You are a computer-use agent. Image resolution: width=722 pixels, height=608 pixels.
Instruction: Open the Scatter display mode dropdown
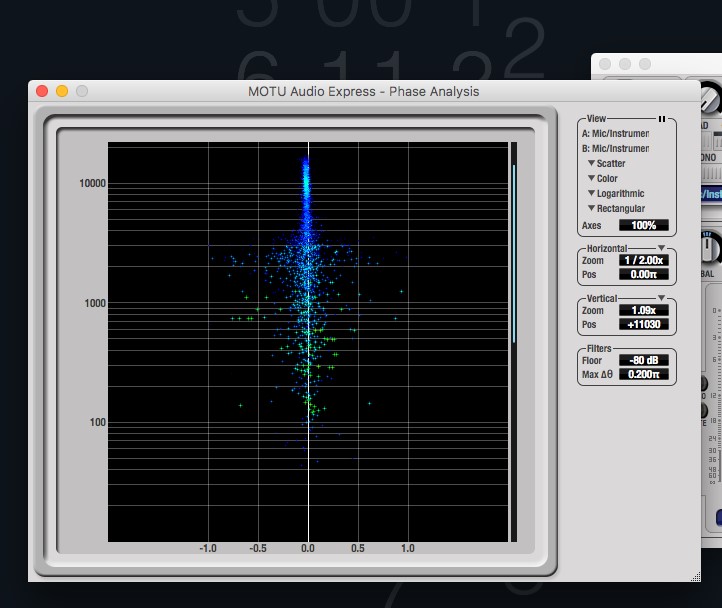tap(609, 164)
